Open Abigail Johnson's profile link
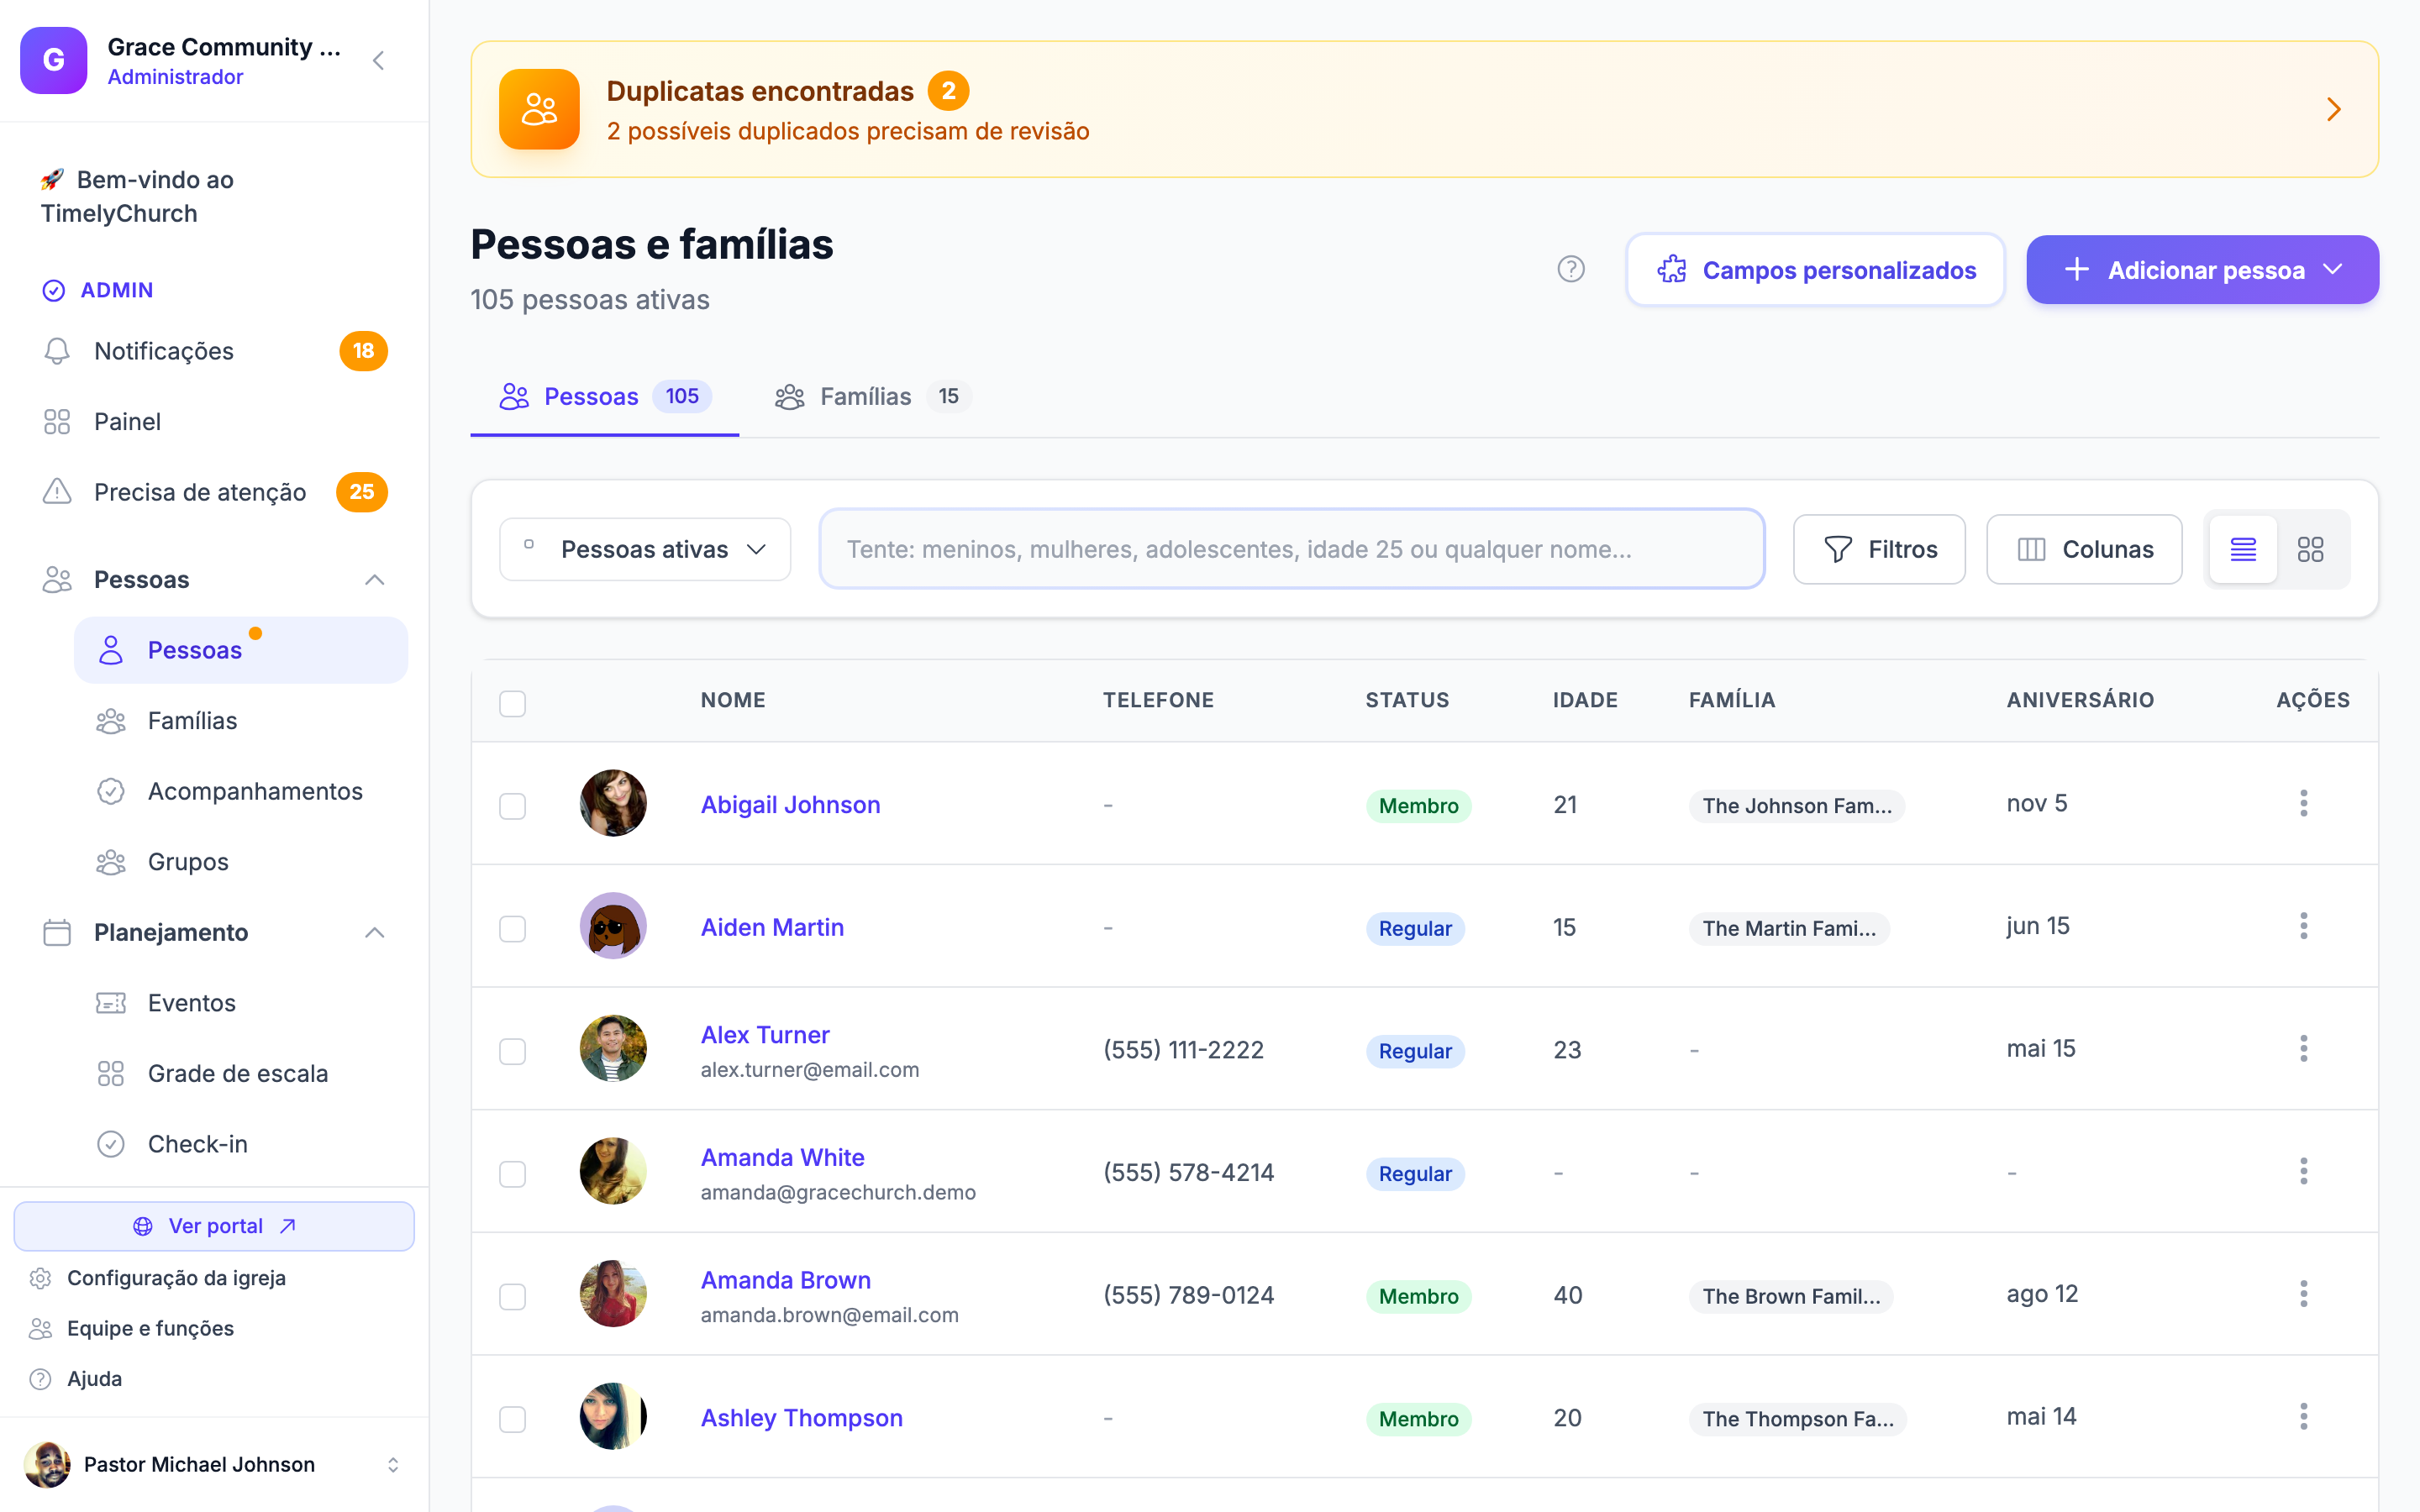This screenshot has width=2420, height=1512. (790, 805)
